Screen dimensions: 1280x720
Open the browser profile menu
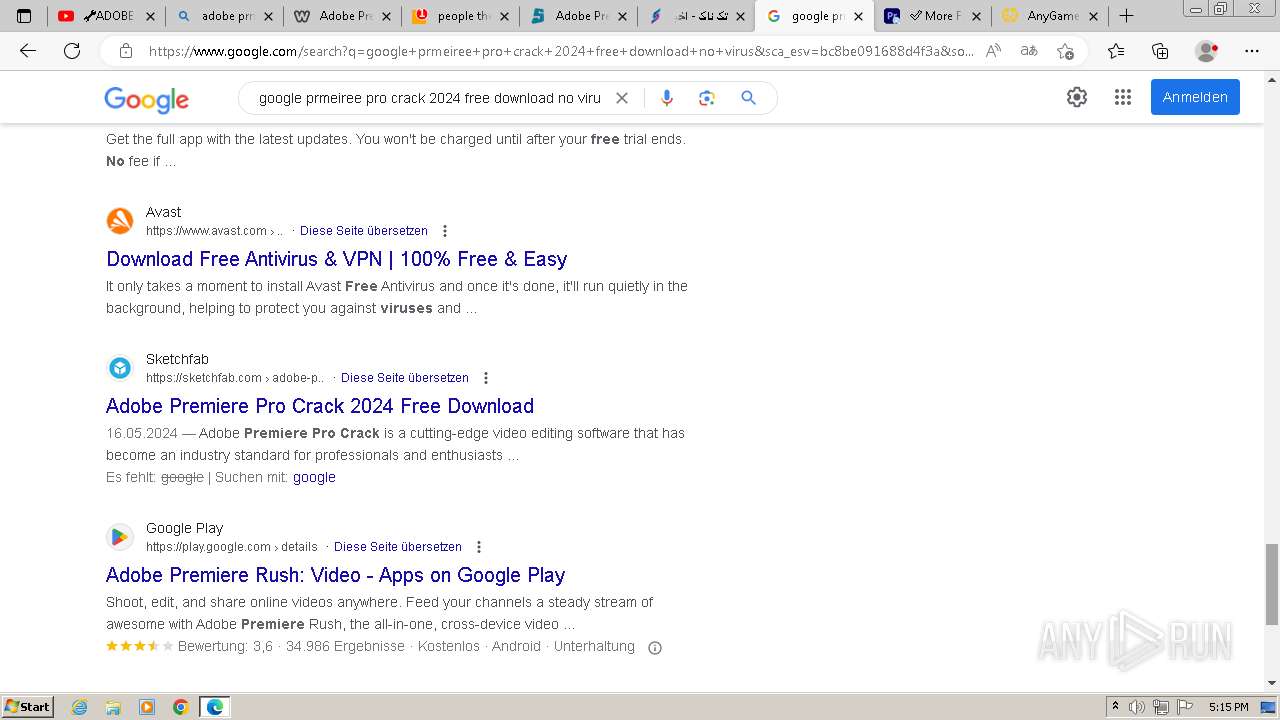(x=1207, y=51)
